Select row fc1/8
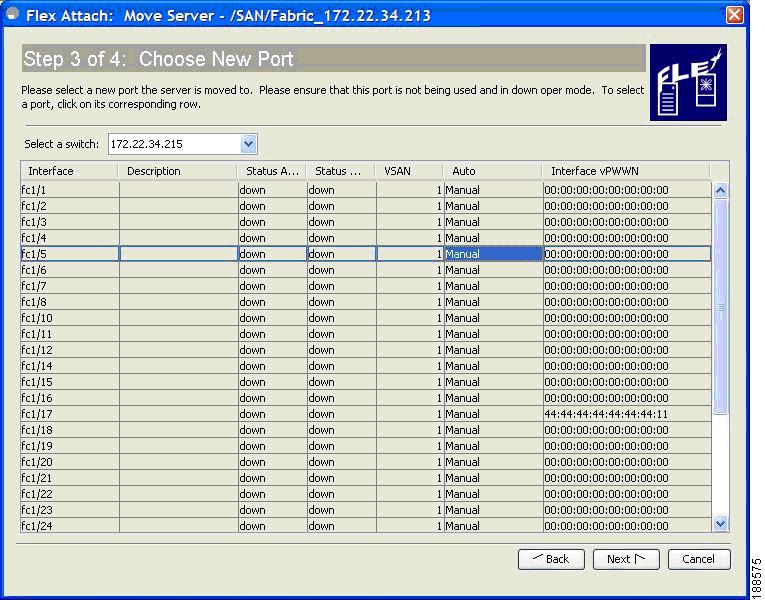This screenshot has height=600, width=765. point(366,302)
